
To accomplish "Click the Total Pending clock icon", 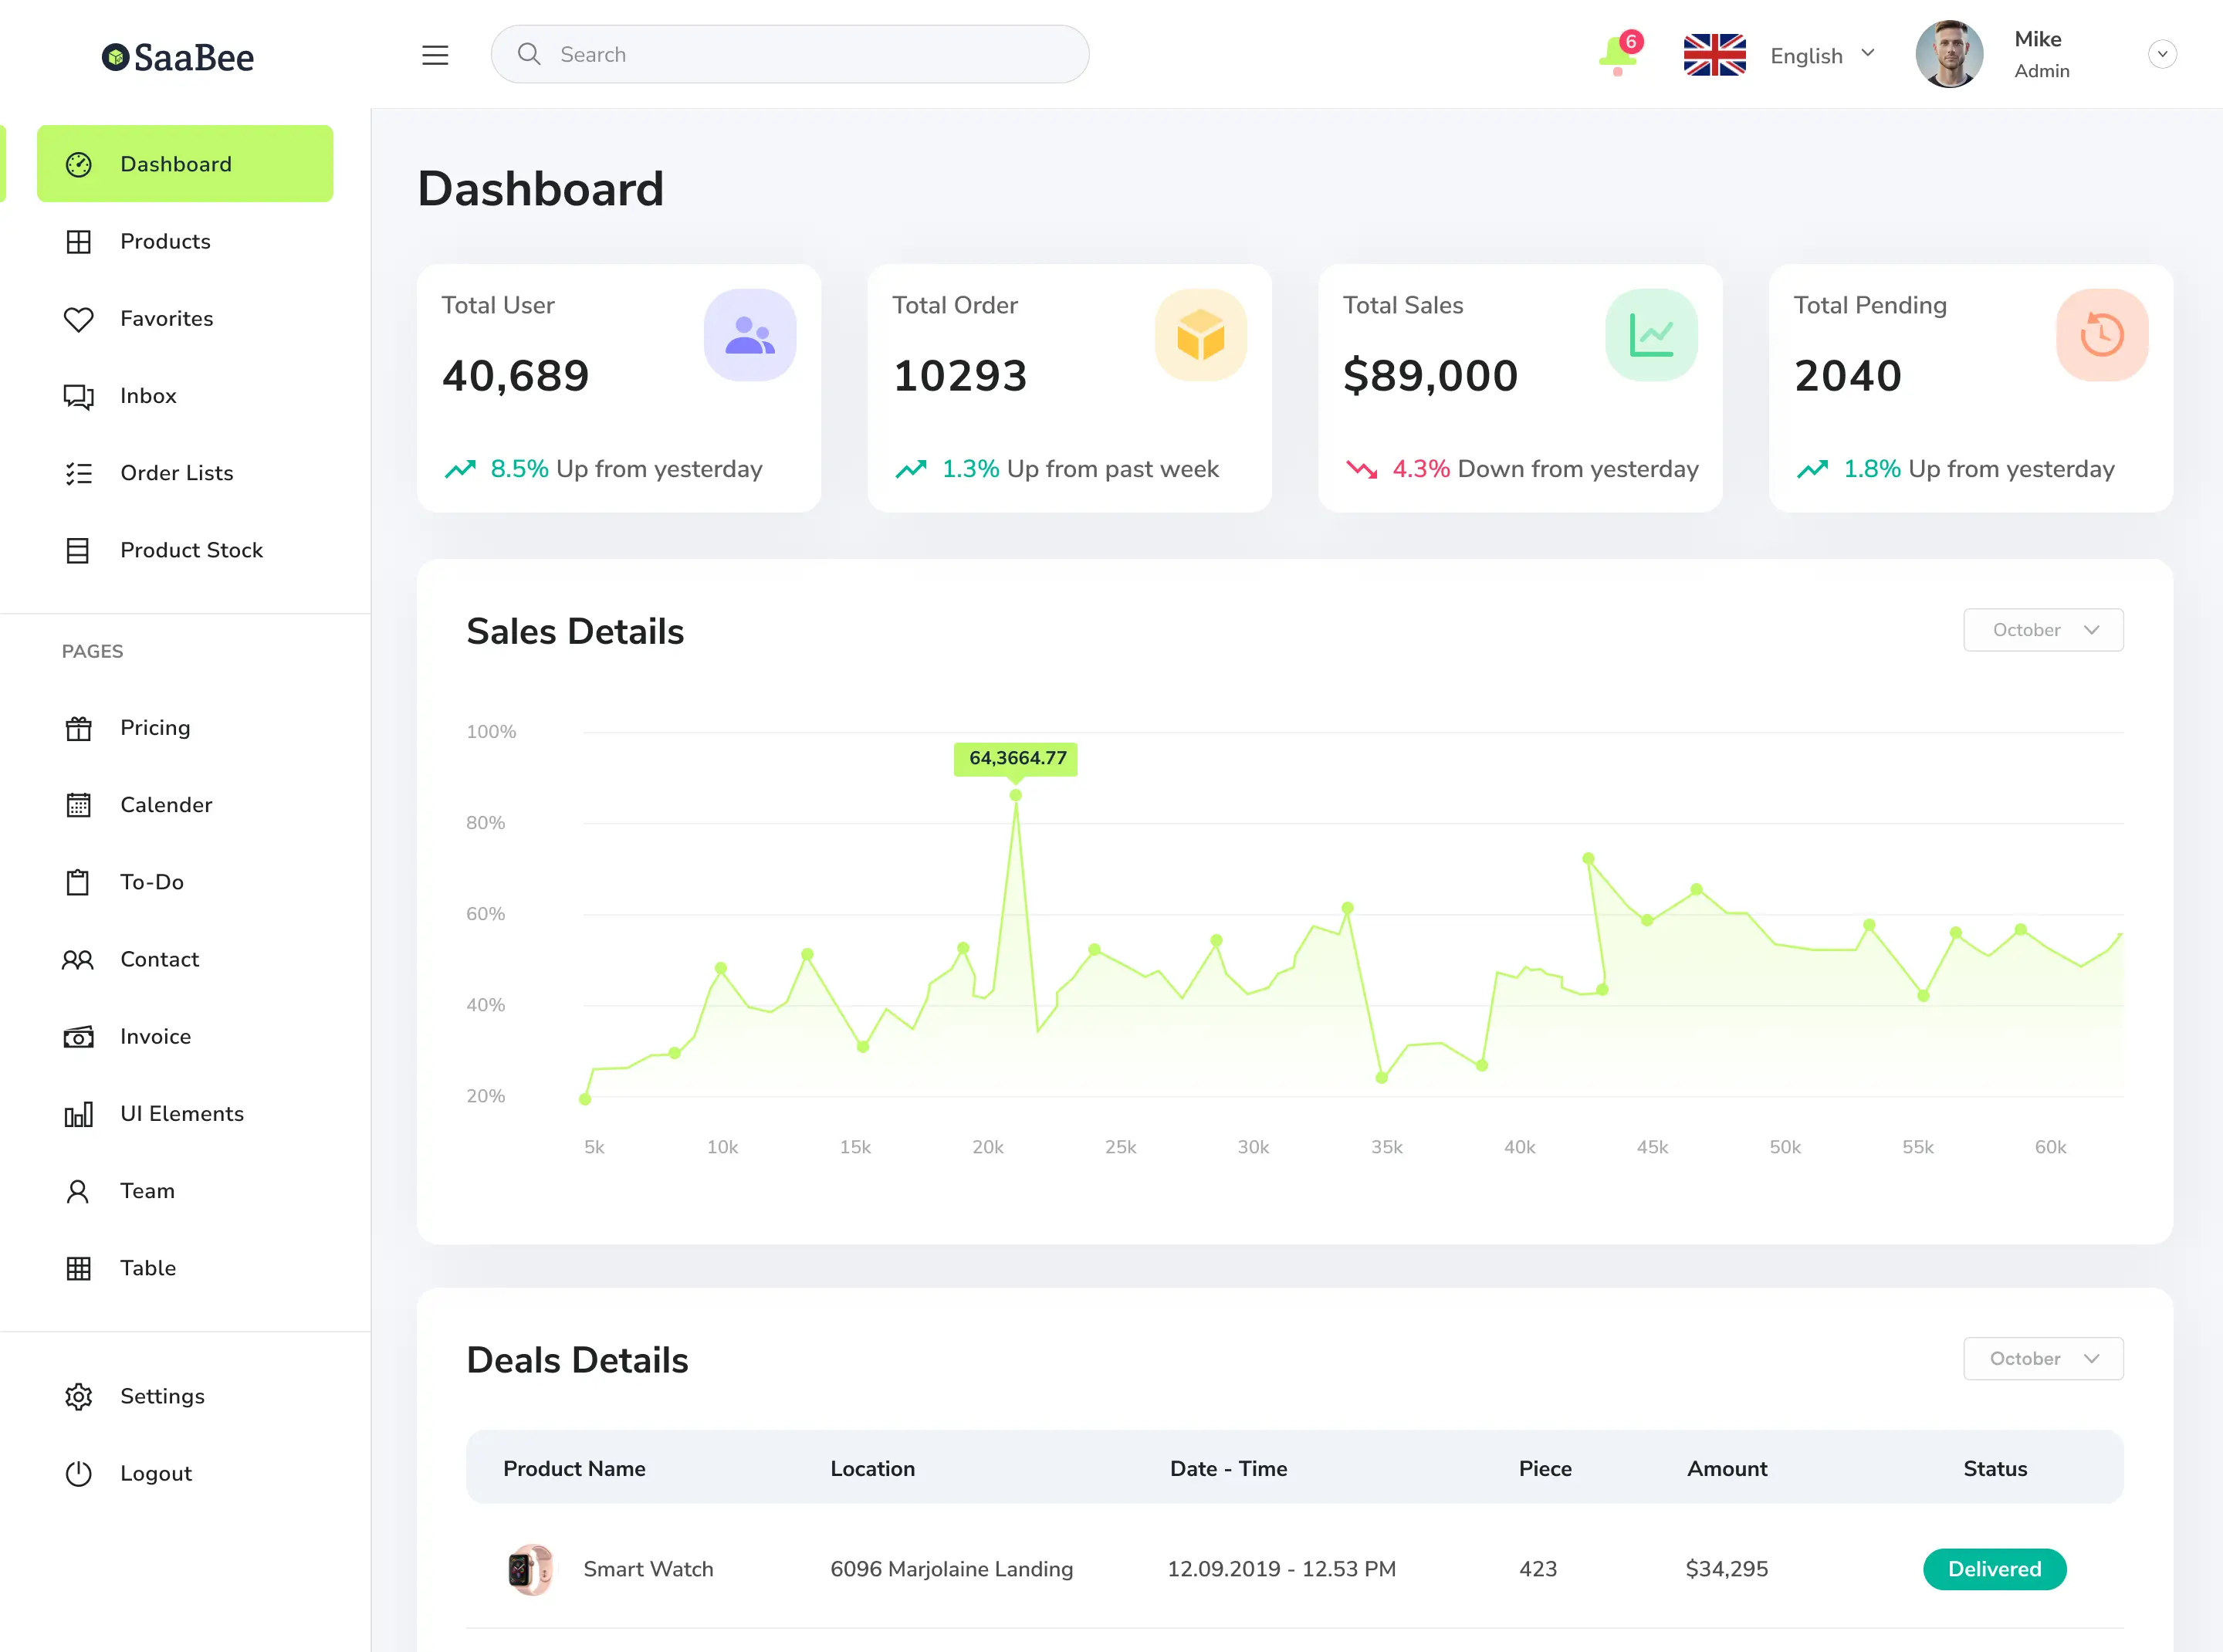I will (x=2101, y=335).
